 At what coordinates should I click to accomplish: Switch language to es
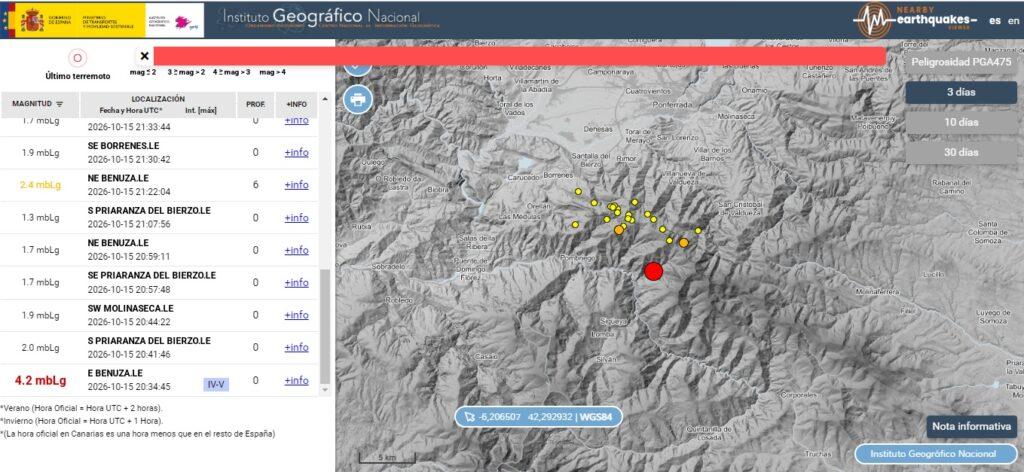(x=995, y=20)
